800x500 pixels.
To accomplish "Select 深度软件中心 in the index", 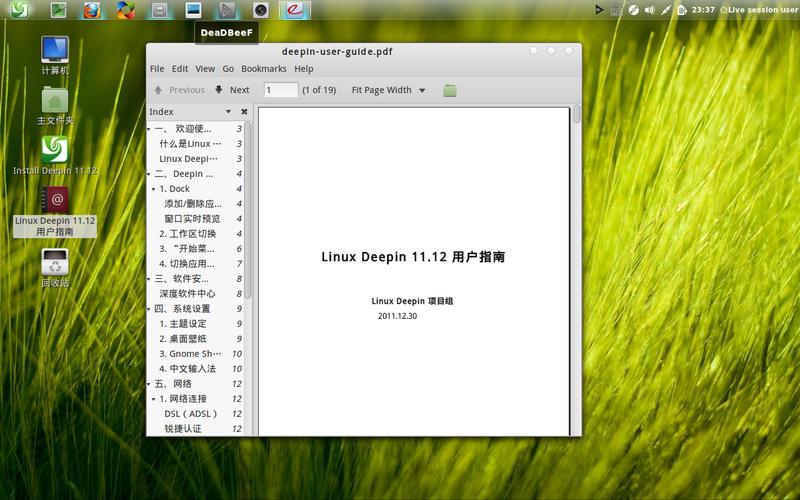I will click(187, 294).
